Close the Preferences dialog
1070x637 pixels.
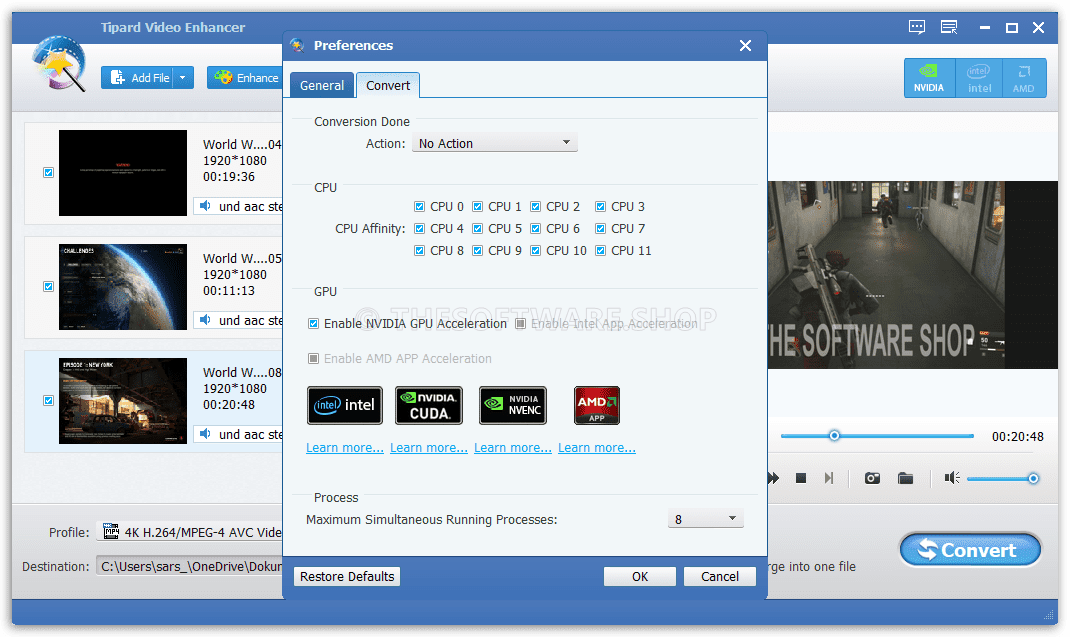point(745,46)
